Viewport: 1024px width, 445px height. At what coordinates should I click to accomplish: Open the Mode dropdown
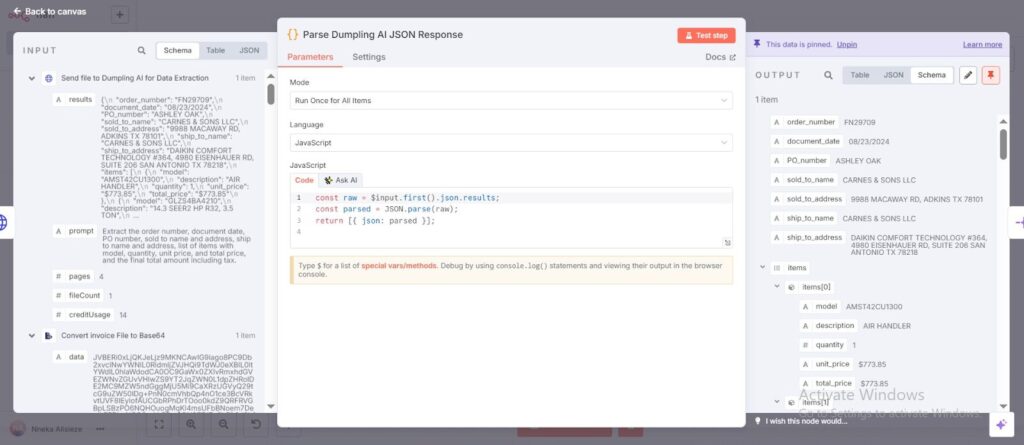click(511, 101)
